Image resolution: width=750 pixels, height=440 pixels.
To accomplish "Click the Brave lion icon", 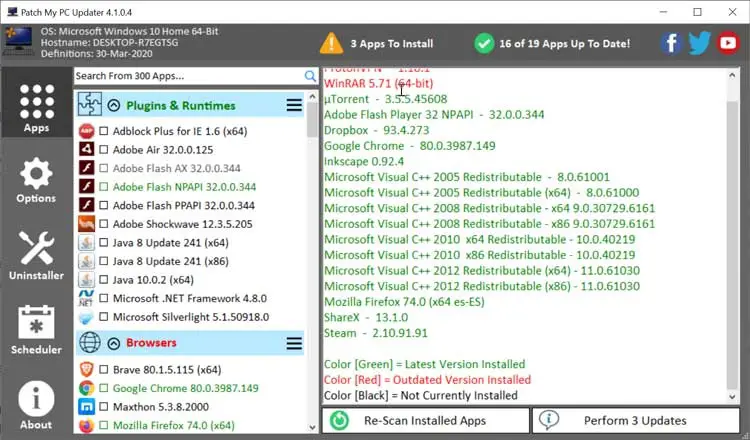I will coord(87,369).
